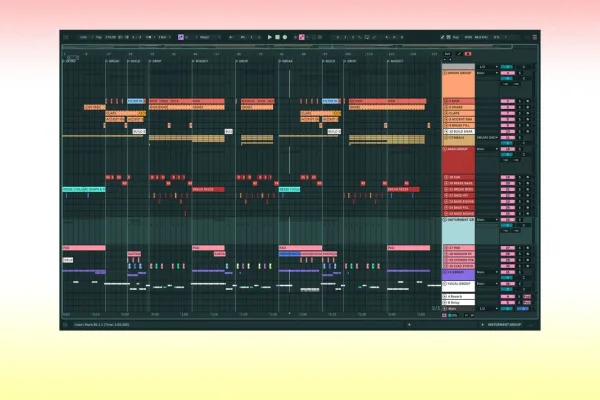600x400 pixels.
Task: Arm the SUB track for recording
Action: tap(528, 178)
